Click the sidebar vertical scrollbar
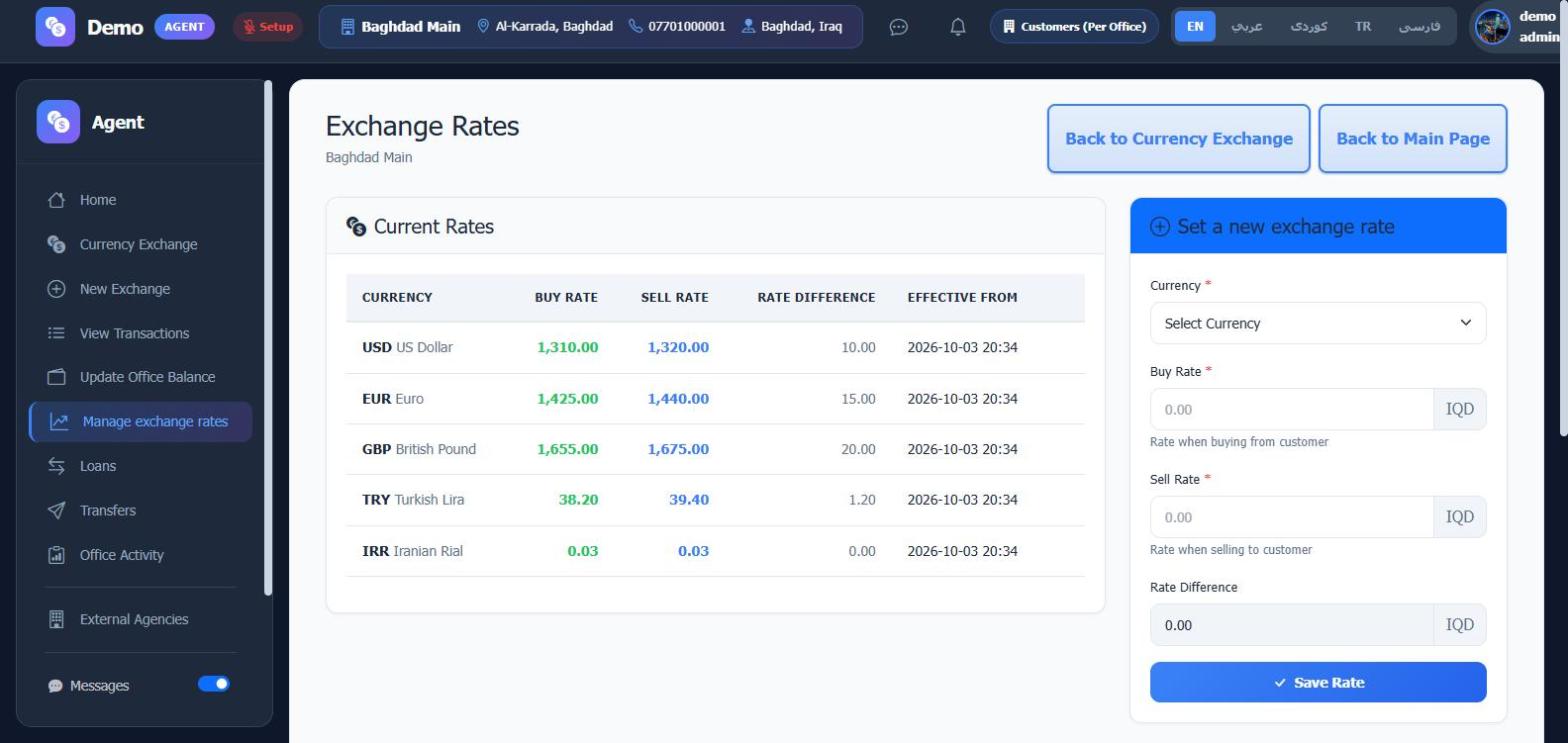Screen dimensions: 1568x743 click(268, 338)
